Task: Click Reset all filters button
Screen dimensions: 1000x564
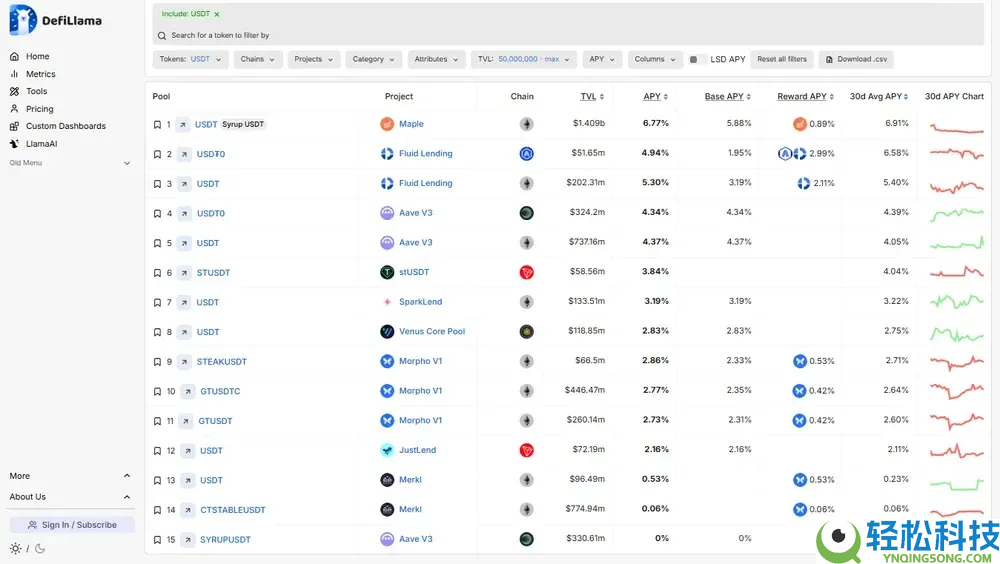Action: click(782, 59)
